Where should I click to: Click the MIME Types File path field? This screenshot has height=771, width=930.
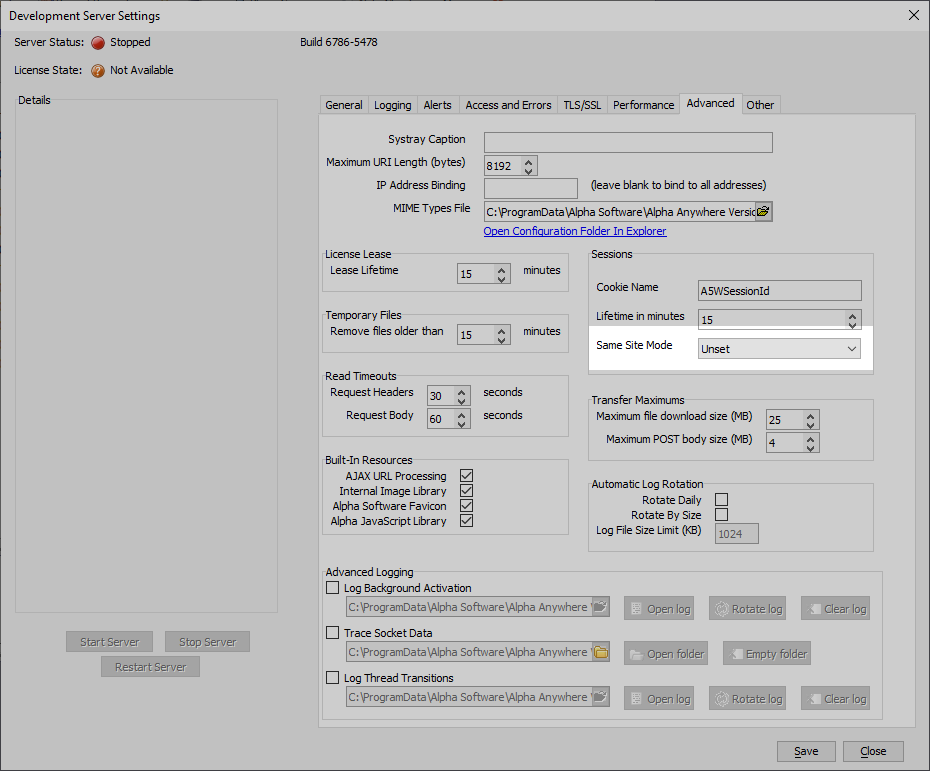click(620, 212)
